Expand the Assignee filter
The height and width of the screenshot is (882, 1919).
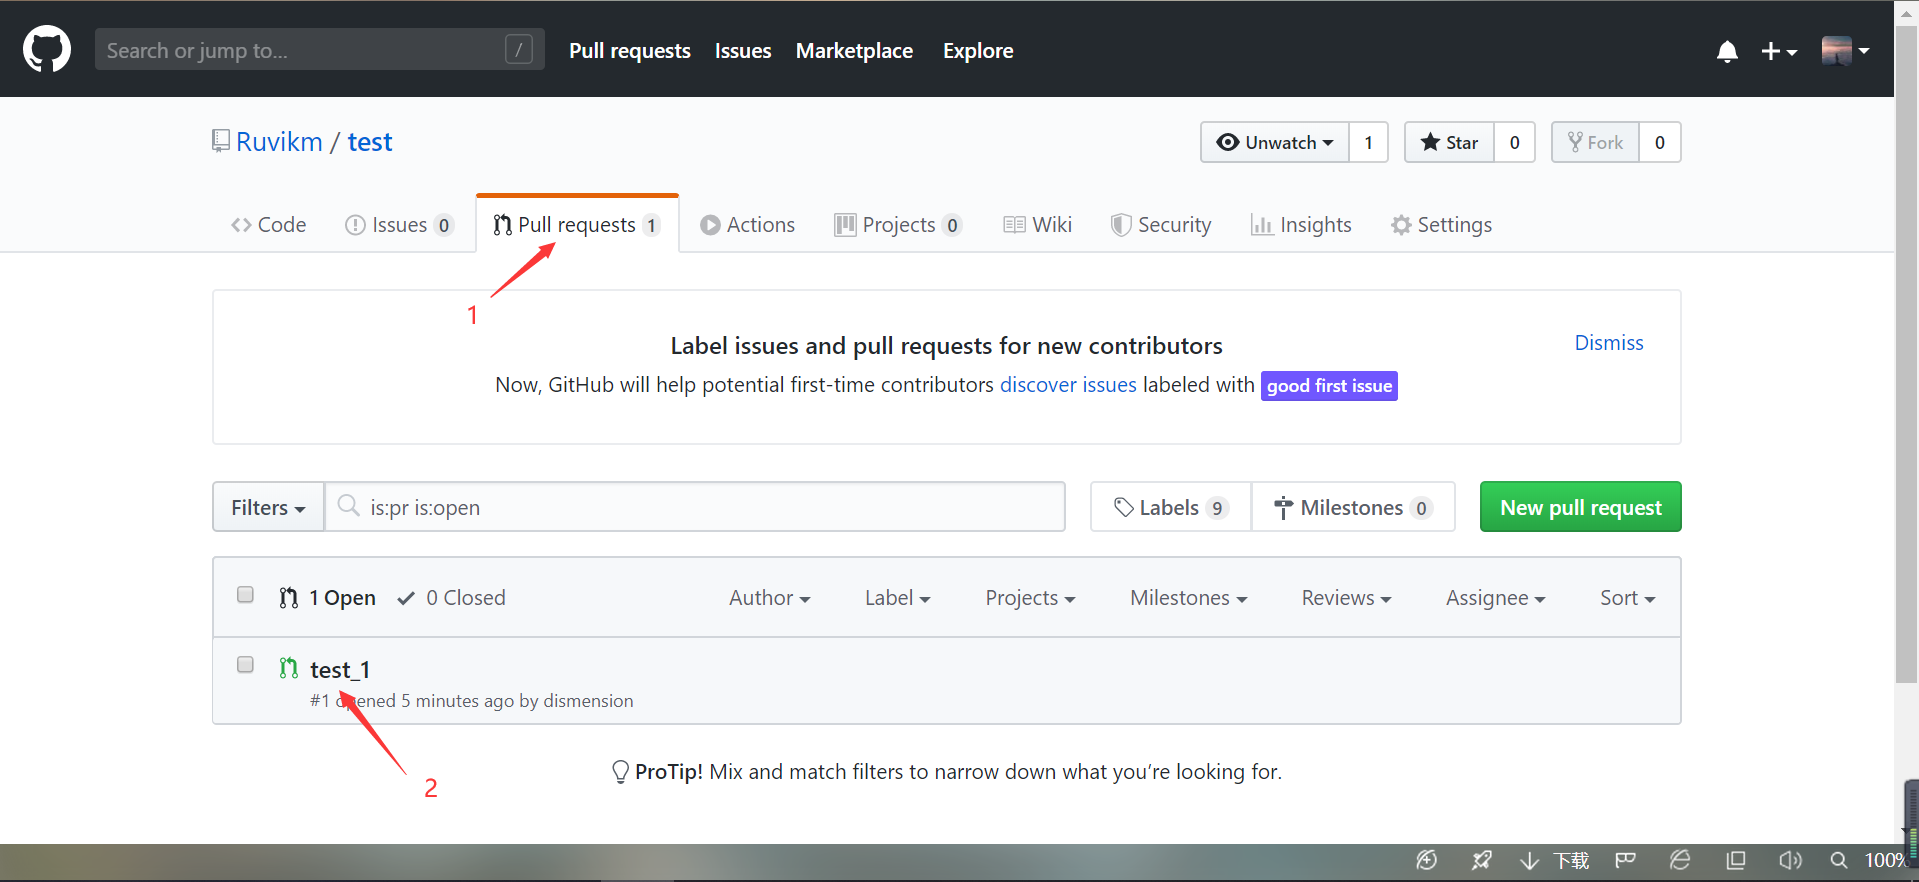(1495, 598)
